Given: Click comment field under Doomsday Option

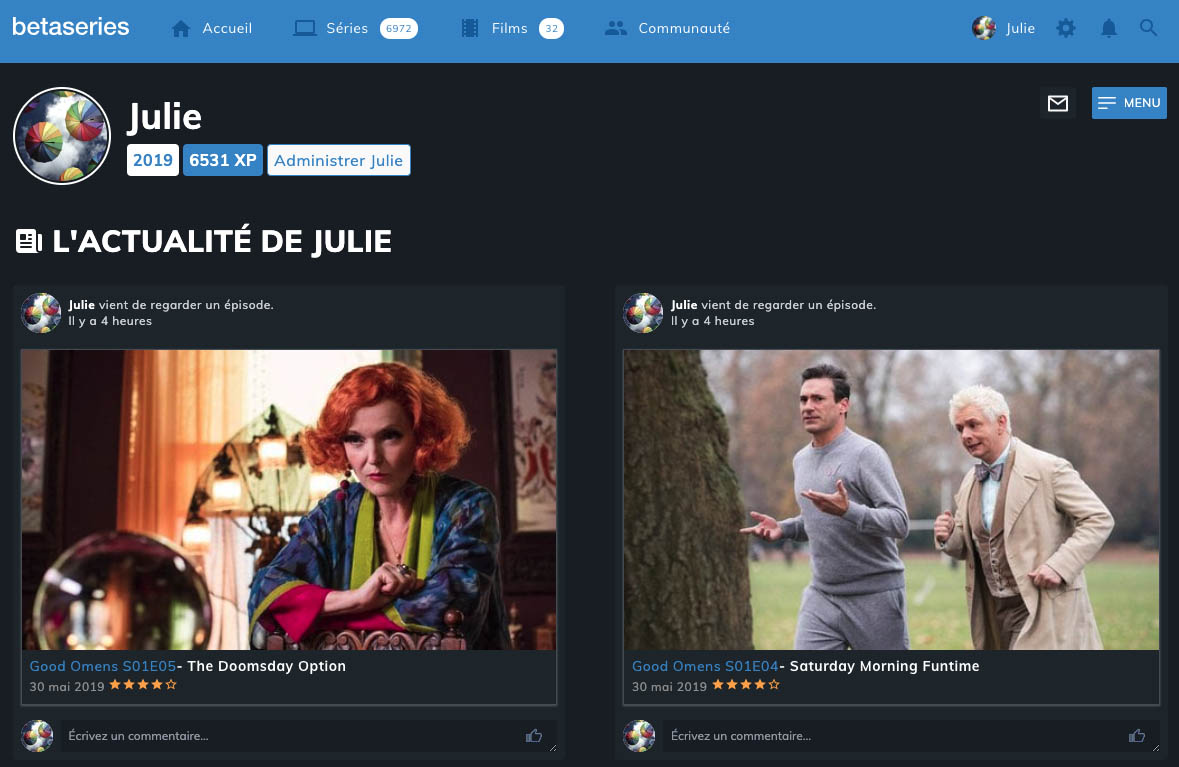Looking at the screenshot, I should pyautogui.click(x=290, y=736).
